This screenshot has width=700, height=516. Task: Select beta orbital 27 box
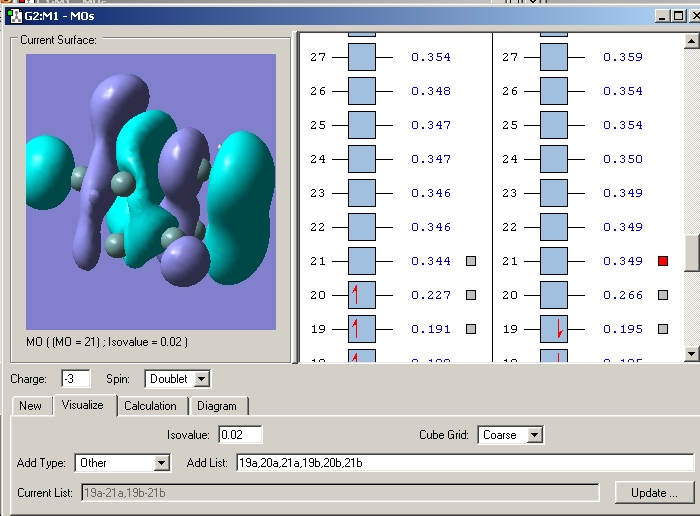click(x=554, y=57)
